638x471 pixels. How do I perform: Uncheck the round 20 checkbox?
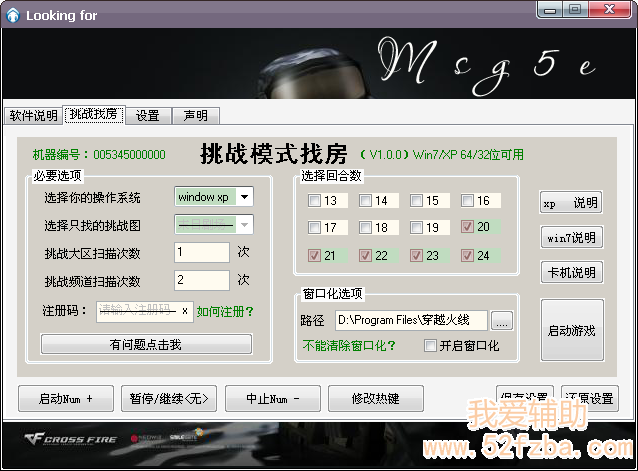(x=468, y=227)
